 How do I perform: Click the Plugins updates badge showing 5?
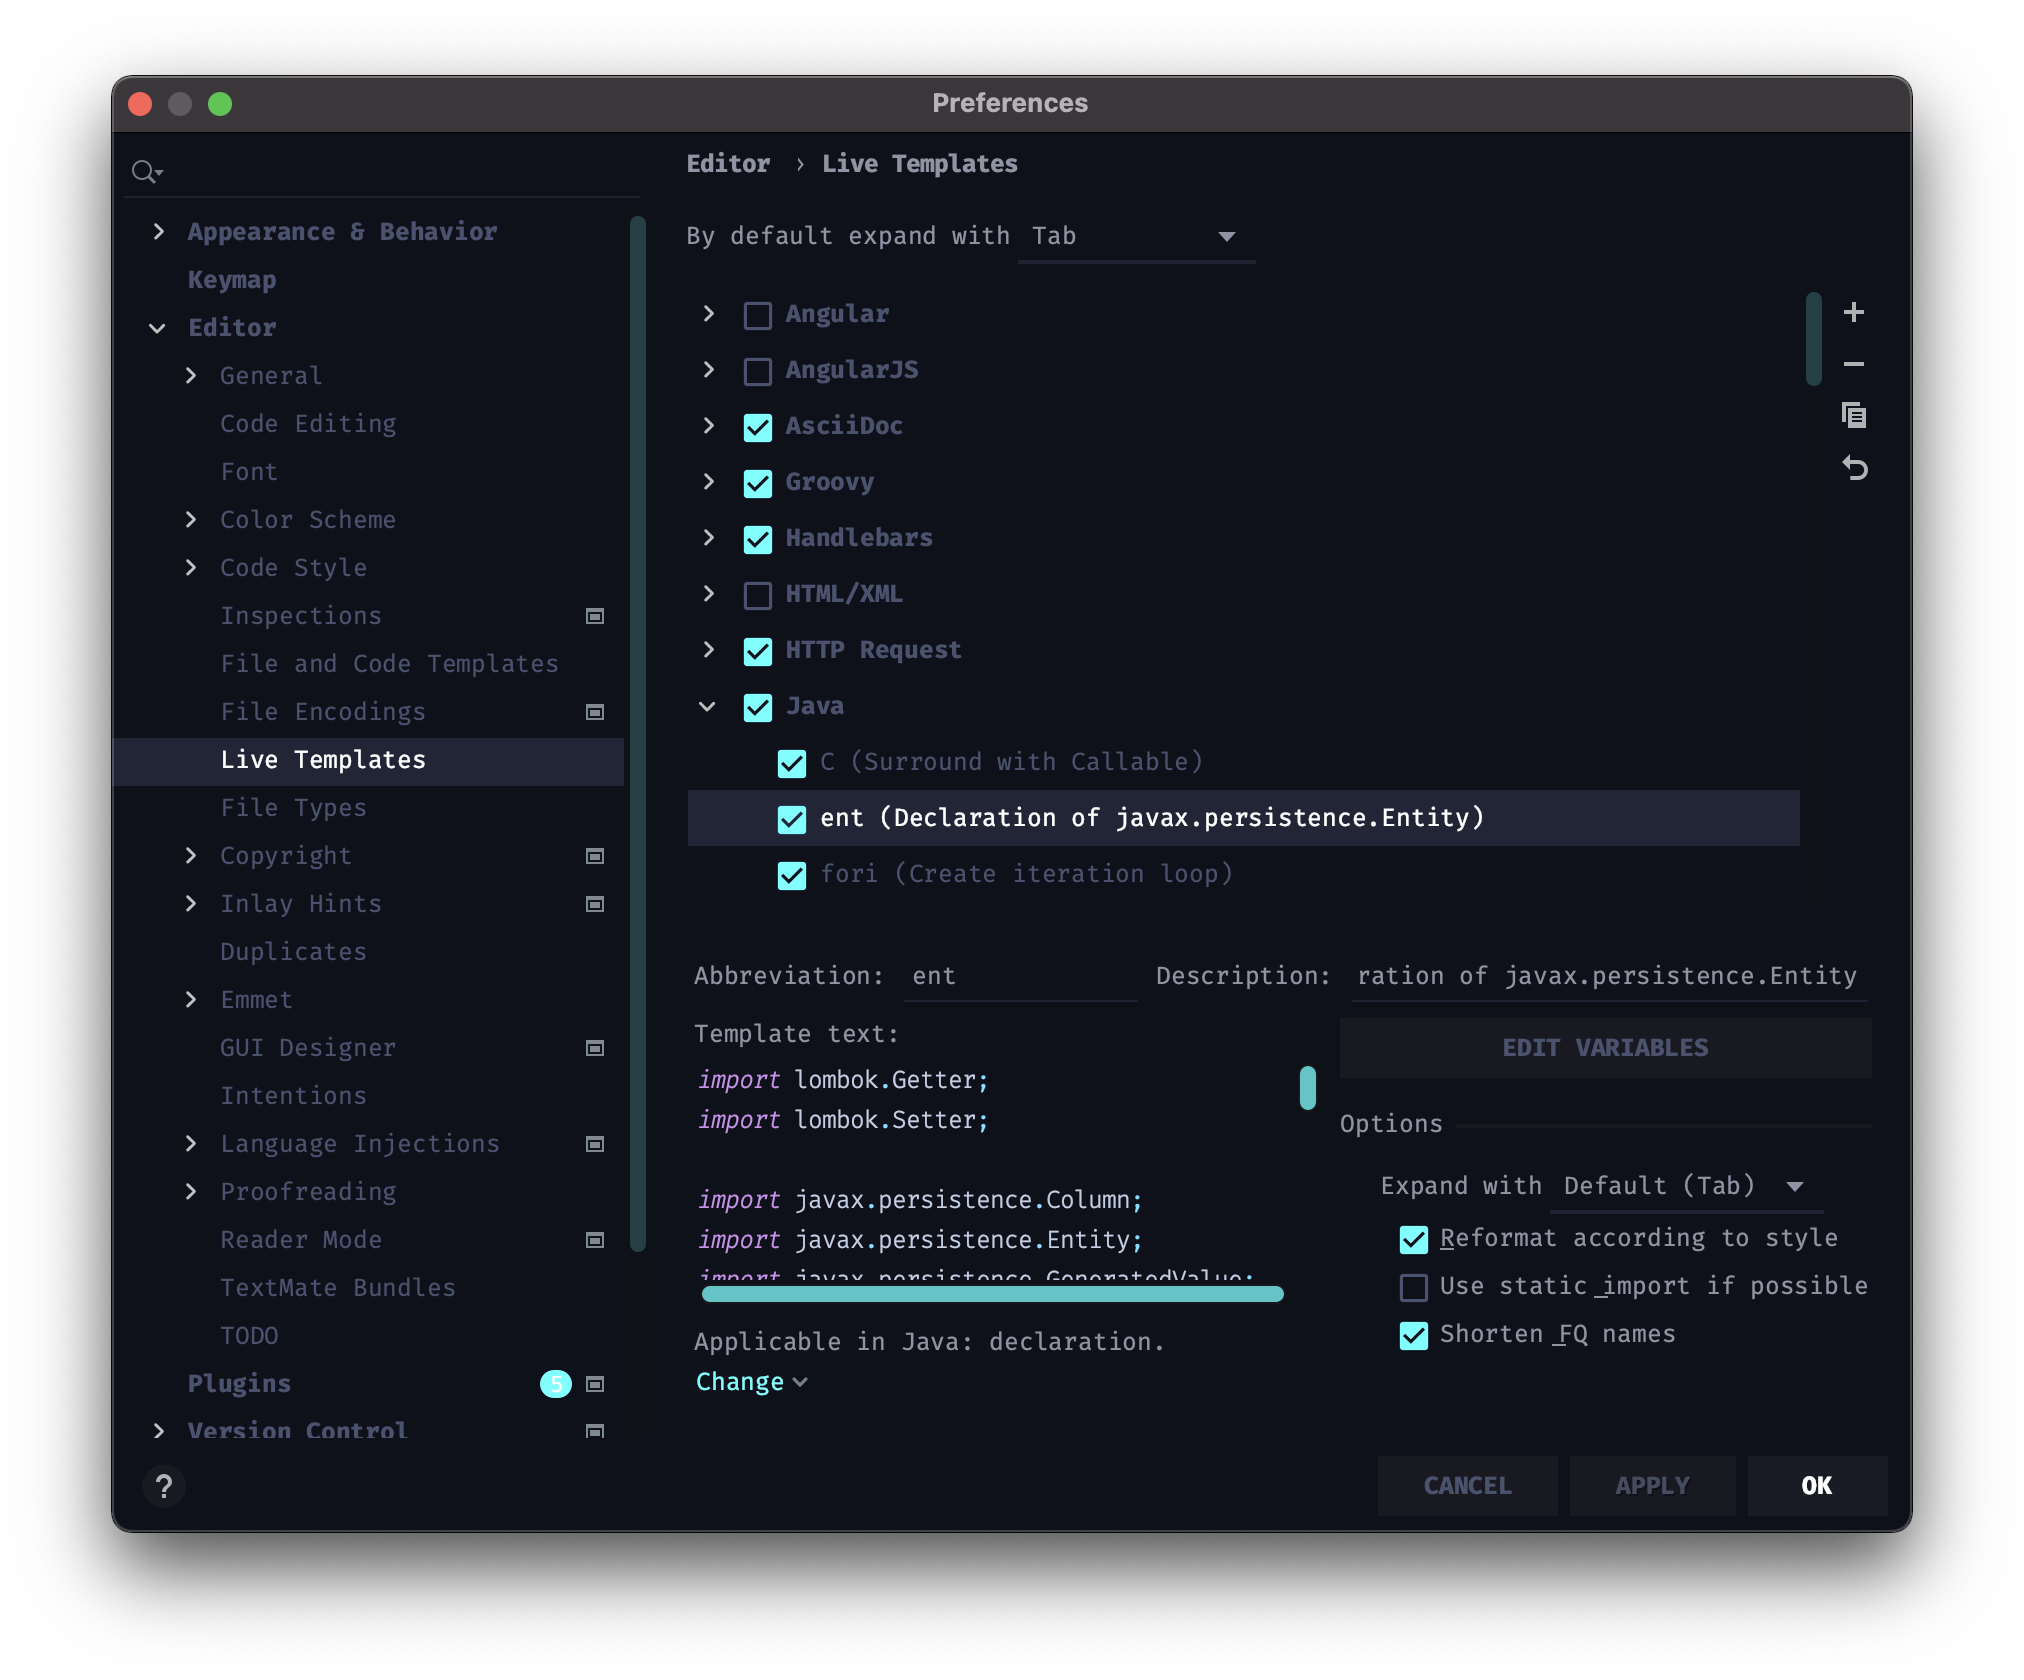[x=555, y=1384]
